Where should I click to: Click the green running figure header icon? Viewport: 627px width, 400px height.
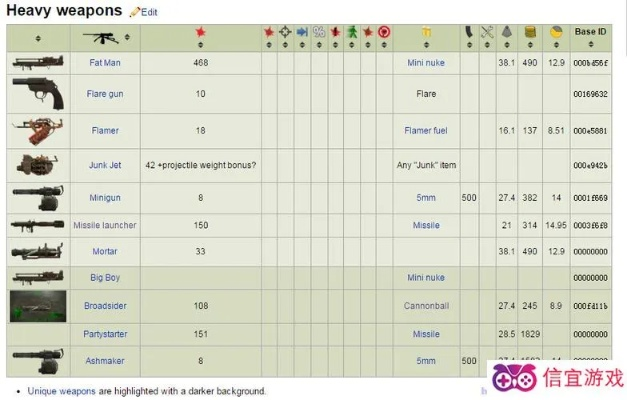point(351,32)
